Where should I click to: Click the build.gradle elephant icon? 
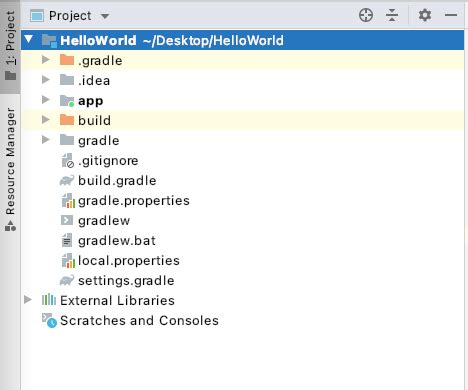[67, 181]
